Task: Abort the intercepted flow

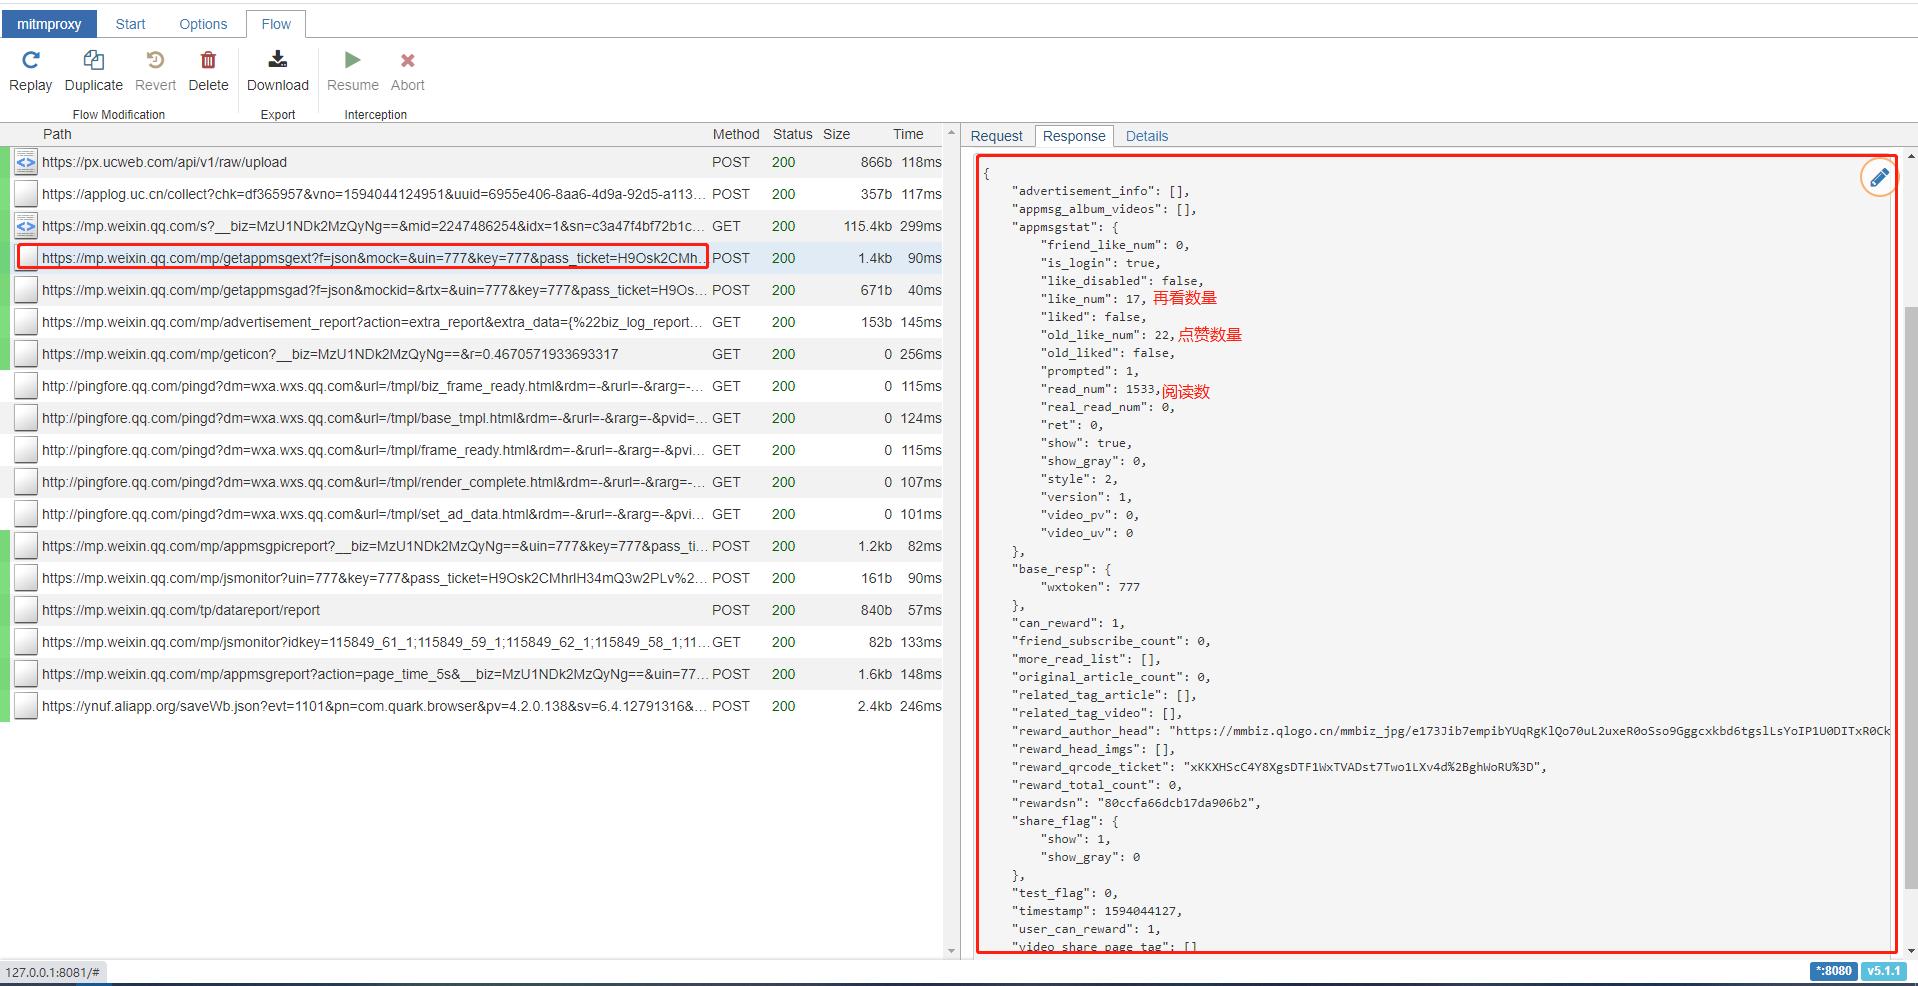Action: point(407,61)
